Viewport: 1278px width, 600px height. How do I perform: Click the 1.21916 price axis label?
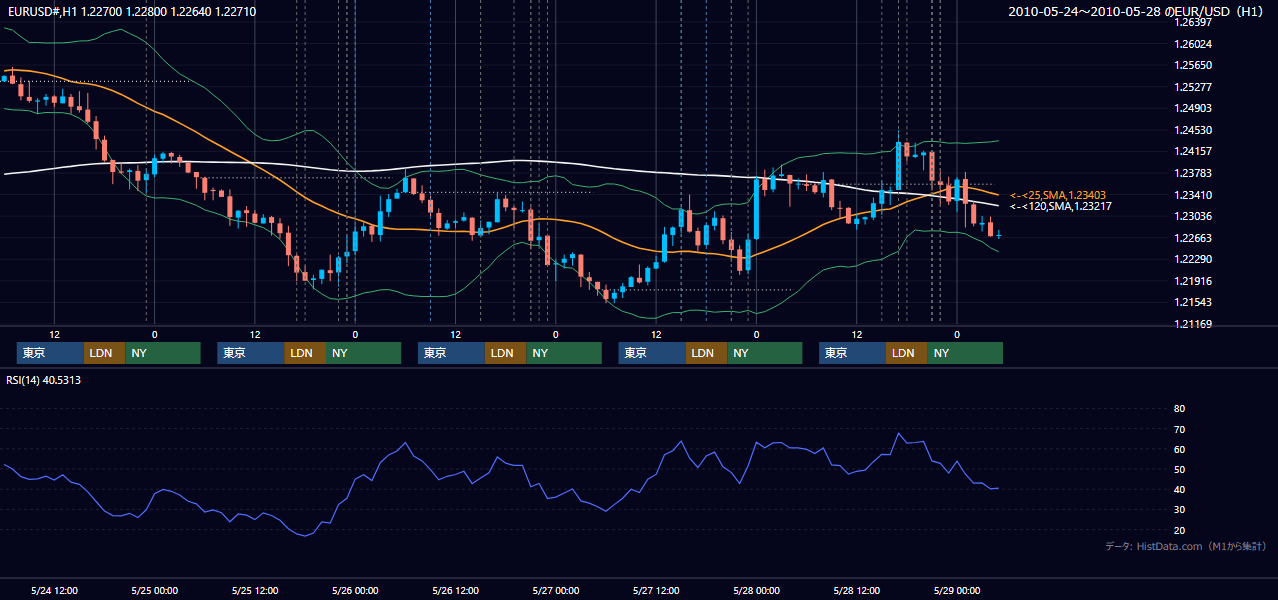point(1192,281)
